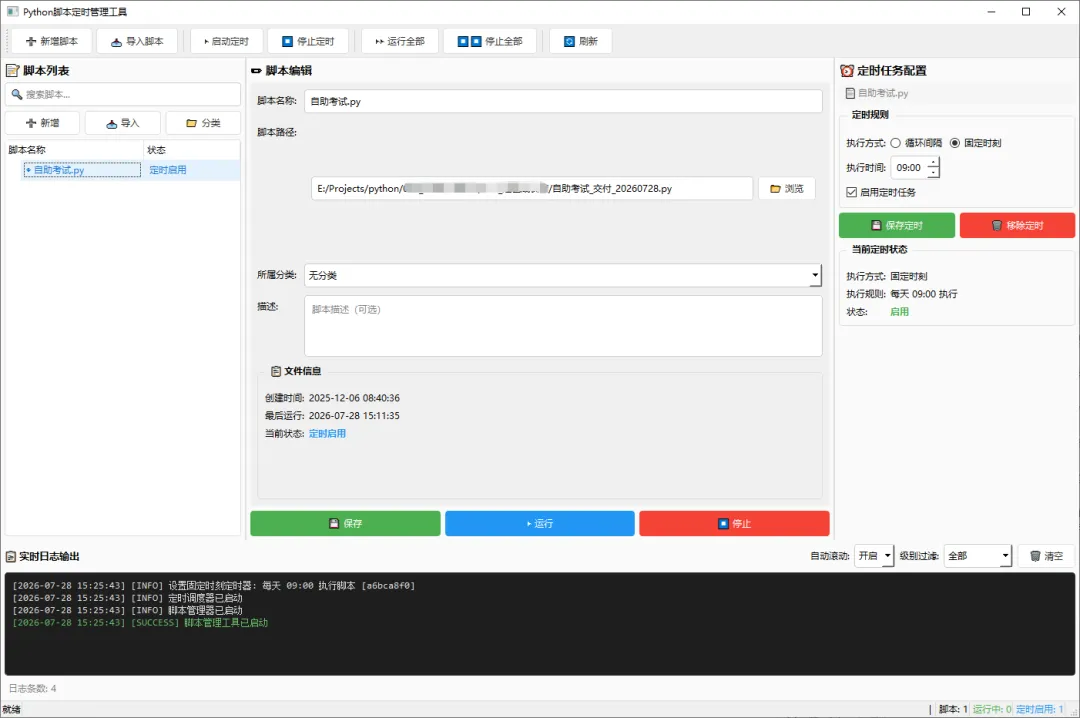
Task: Maximize the window
Action: pos(1026,12)
